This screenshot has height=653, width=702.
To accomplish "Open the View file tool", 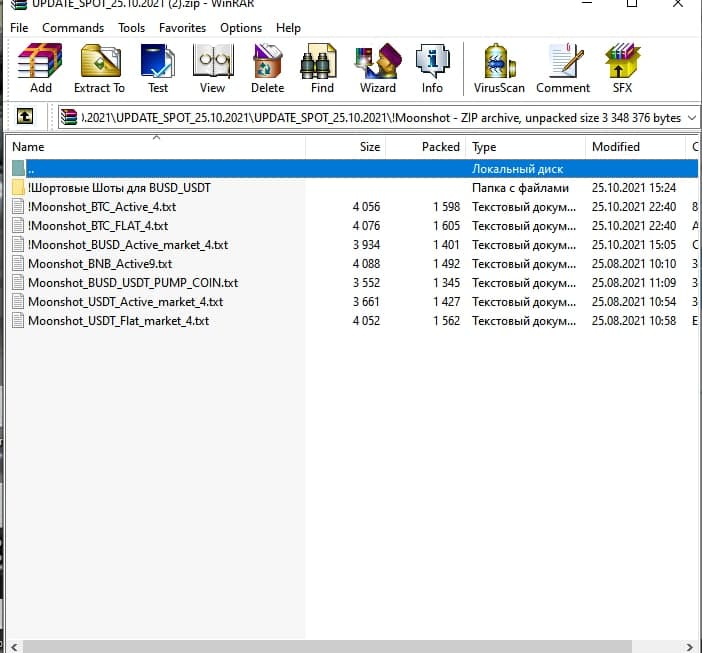I will point(212,68).
